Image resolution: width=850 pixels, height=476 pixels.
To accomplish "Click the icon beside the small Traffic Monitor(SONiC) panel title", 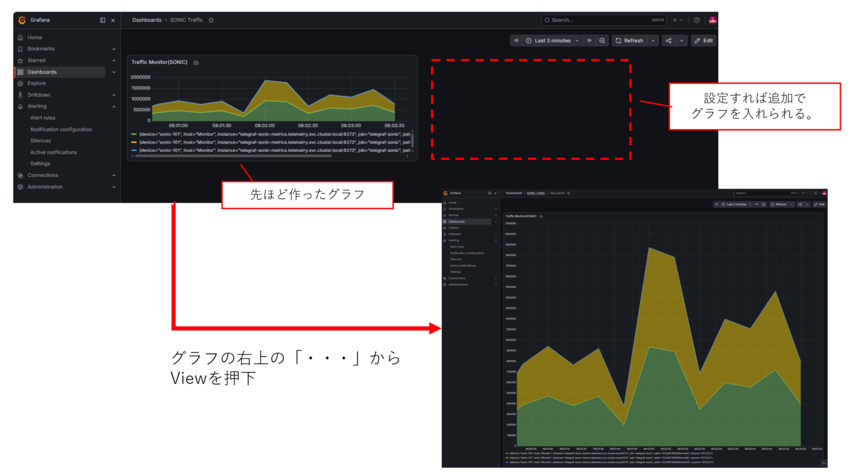I will tap(196, 63).
